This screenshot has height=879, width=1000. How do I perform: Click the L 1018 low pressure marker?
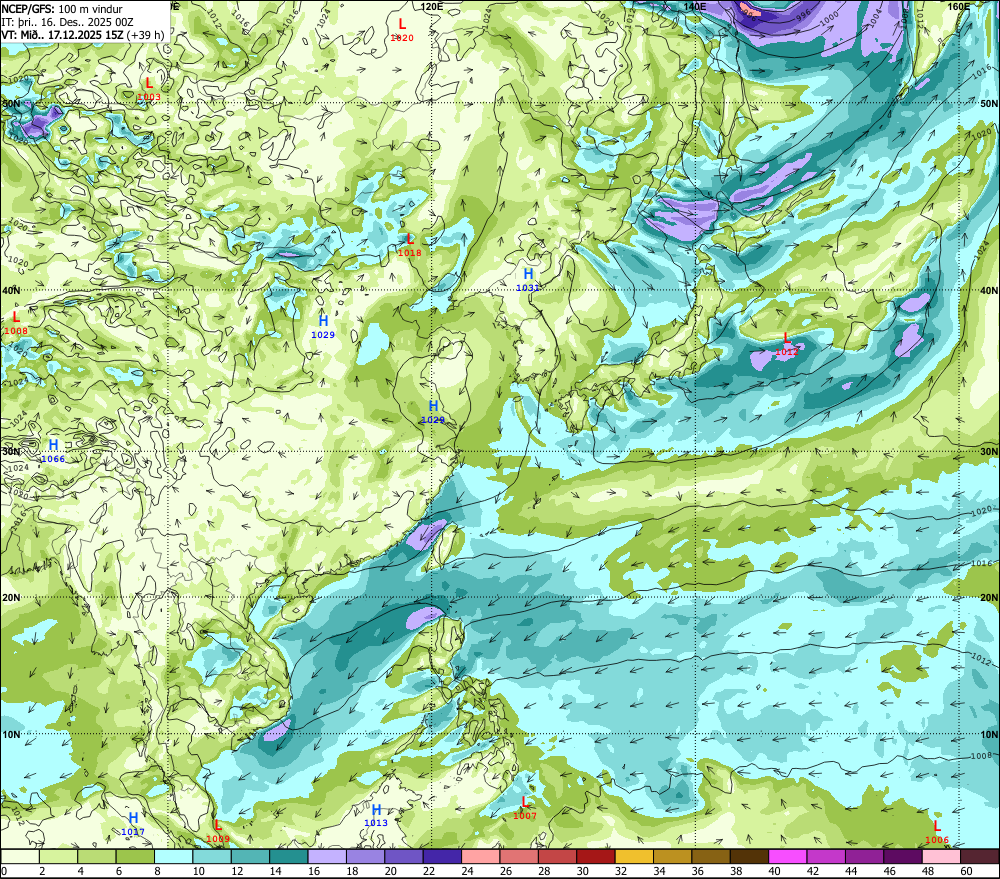pyautogui.click(x=409, y=245)
